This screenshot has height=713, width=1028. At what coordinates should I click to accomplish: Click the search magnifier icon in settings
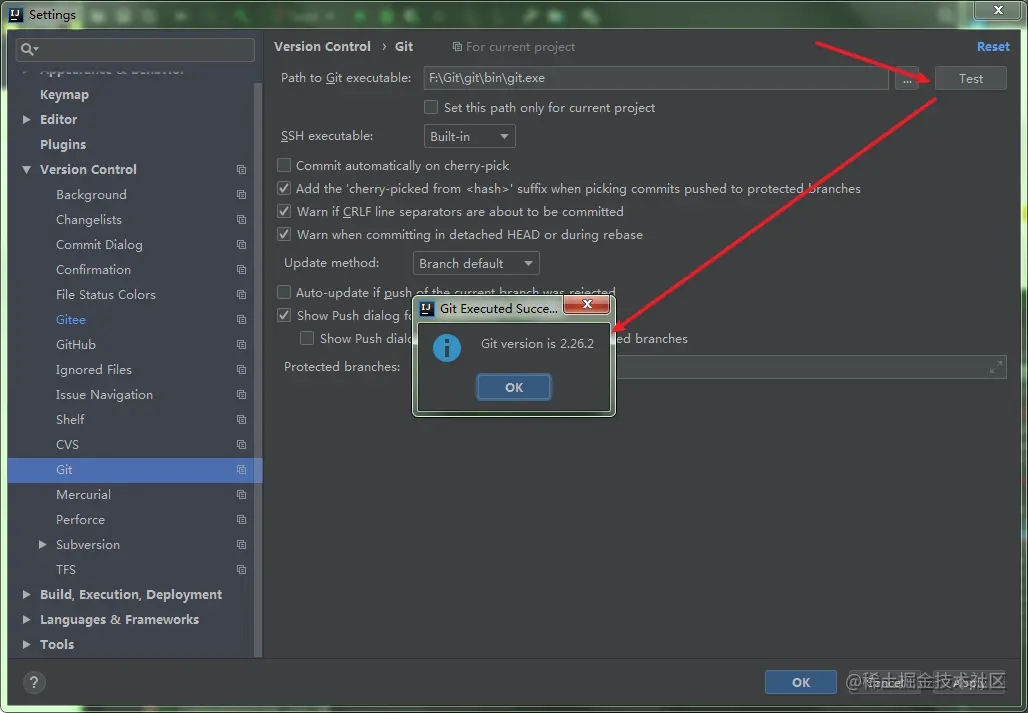[29, 49]
